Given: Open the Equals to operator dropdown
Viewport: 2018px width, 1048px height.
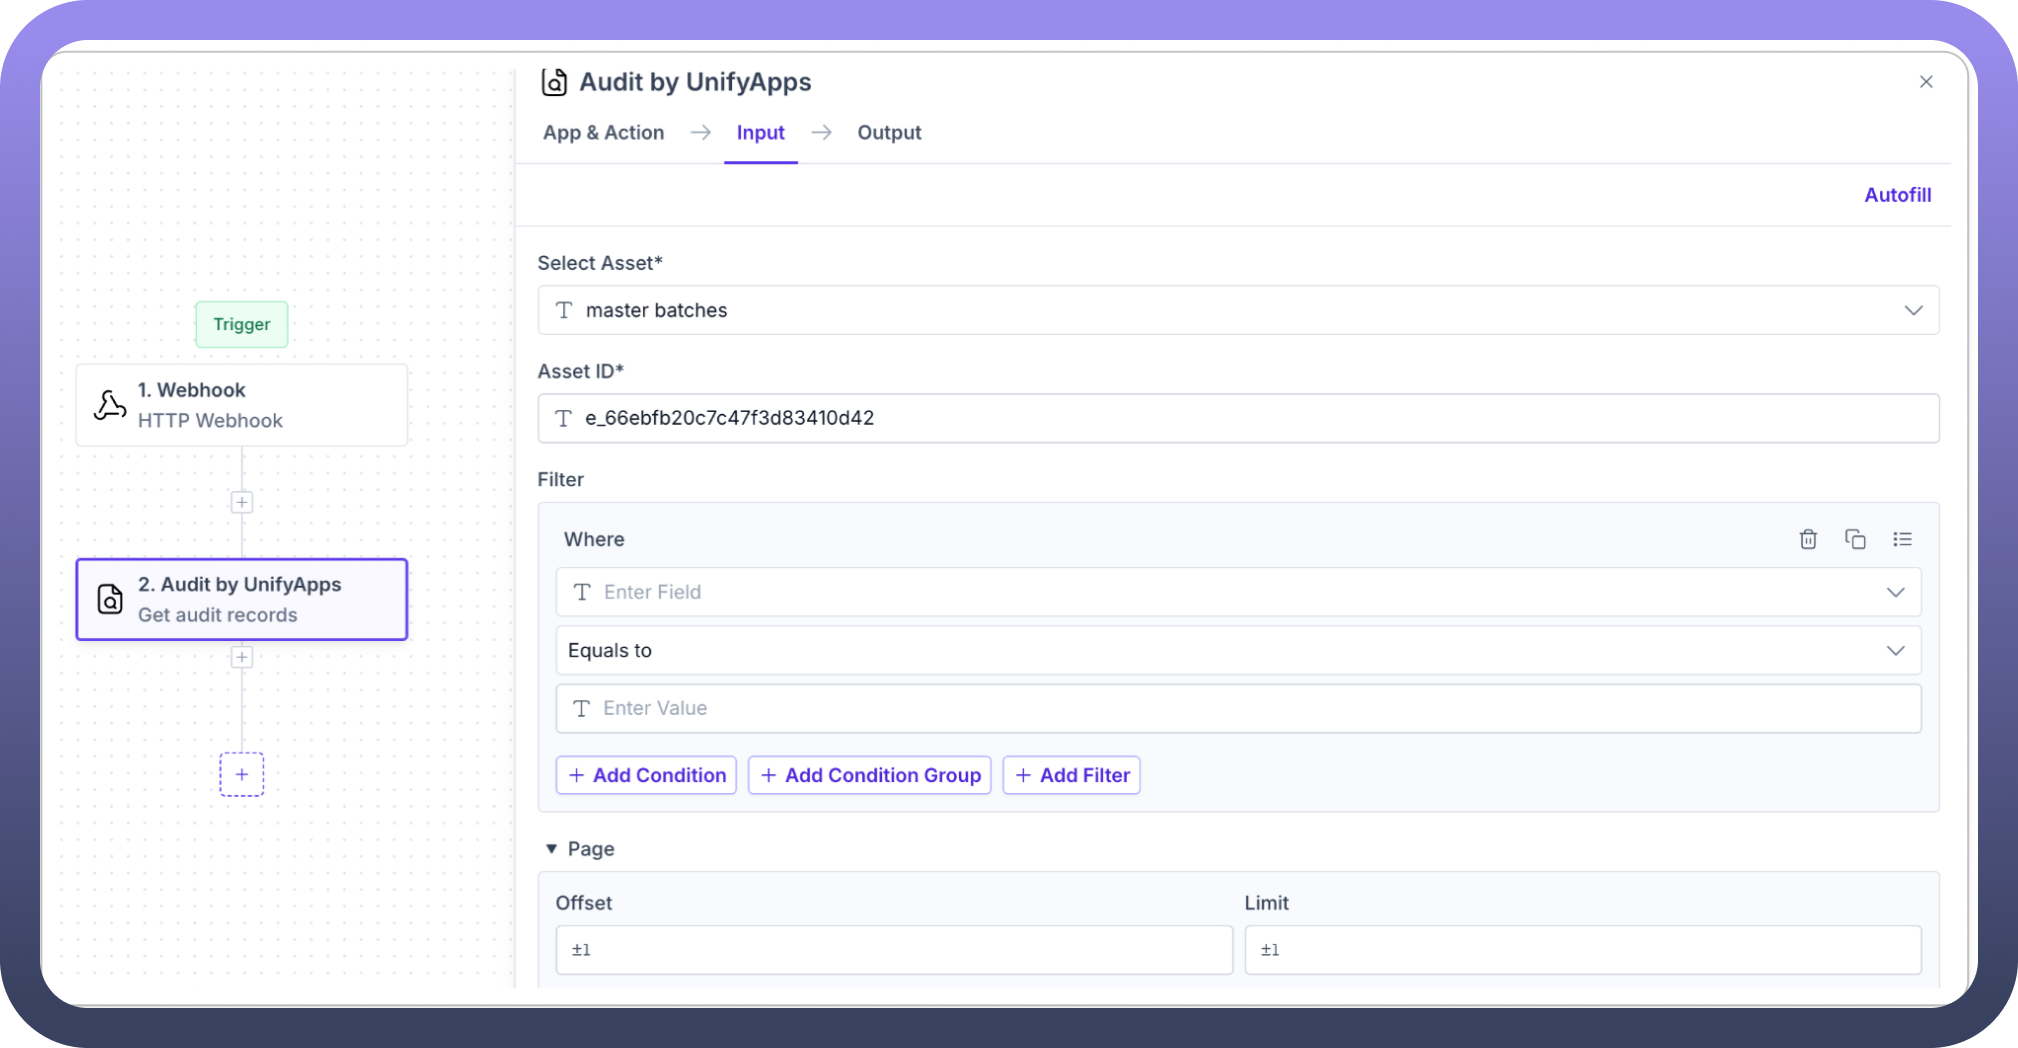Looking at the screenshot, I should pos(1238,650).
